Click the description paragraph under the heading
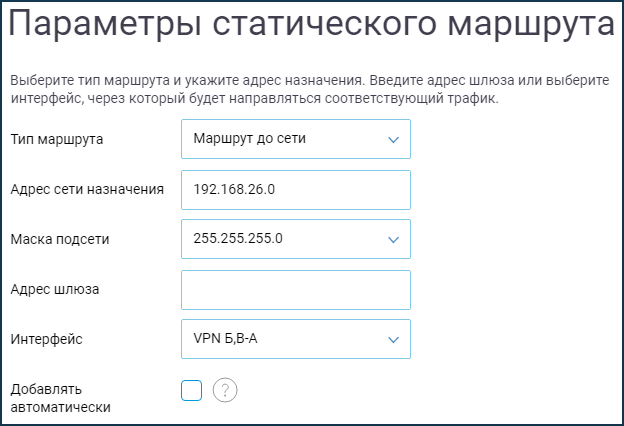The image size is (624, 426). [x=310, y=89]
